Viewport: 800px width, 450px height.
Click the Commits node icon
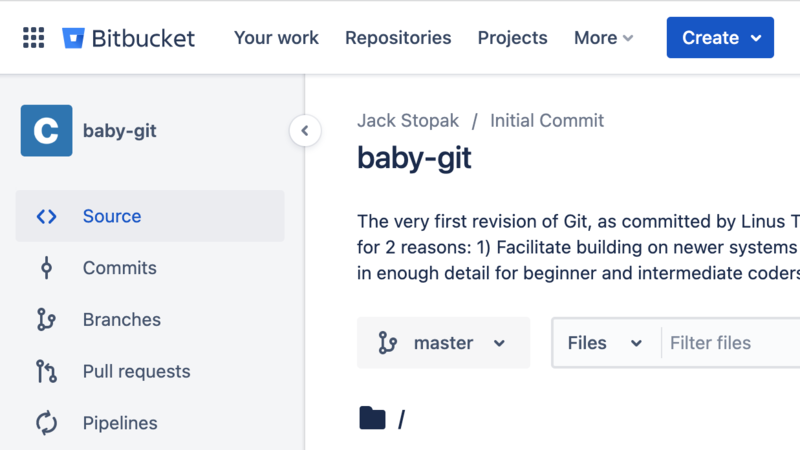(46, 268)
